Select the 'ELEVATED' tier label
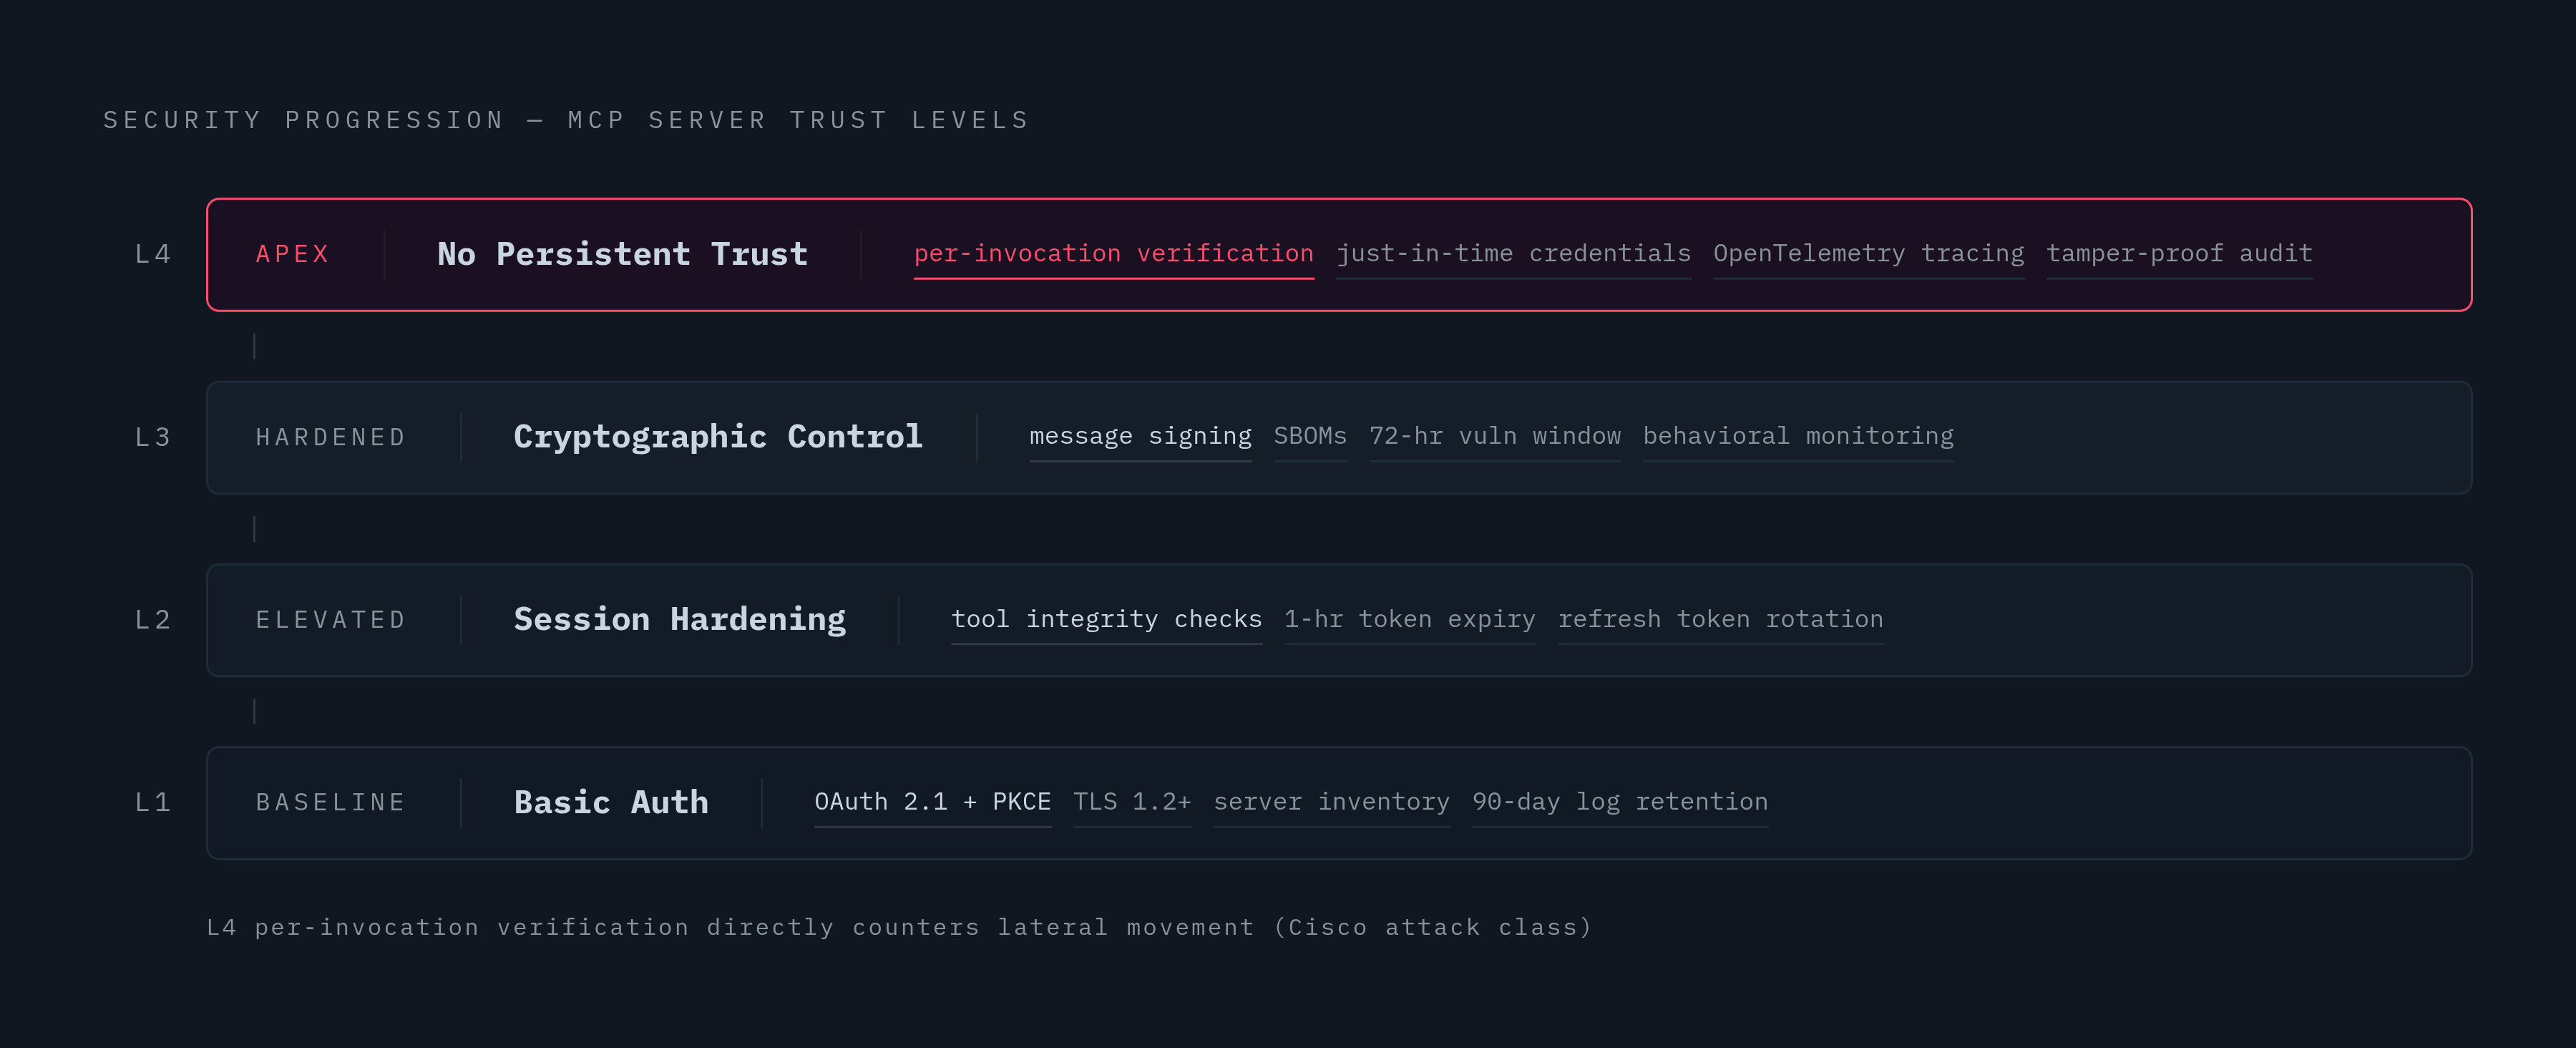 coord(330,620)
